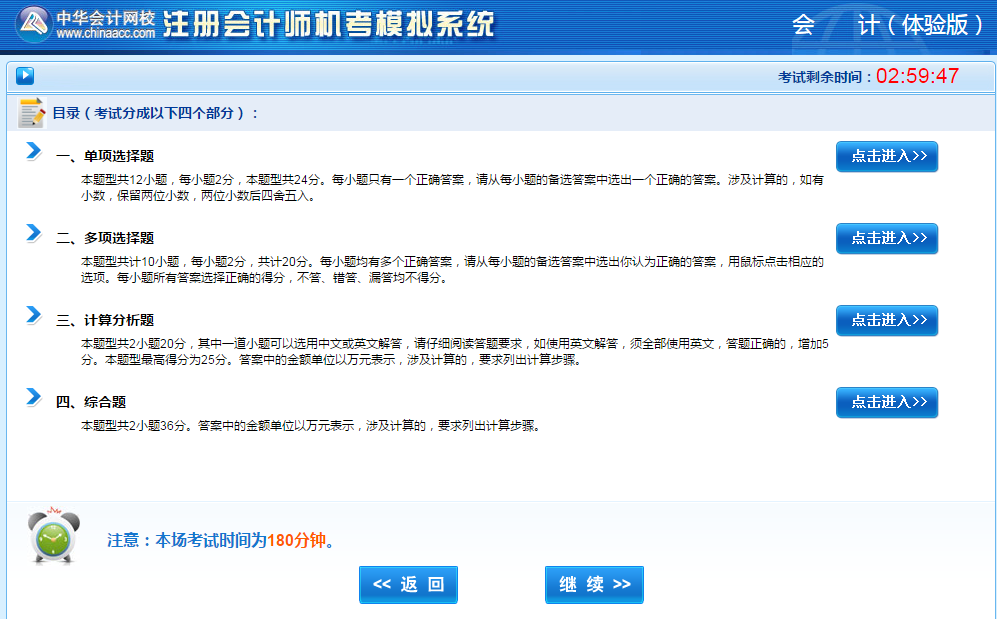Open the 综合题 section with 点击进入

(887, 402)
